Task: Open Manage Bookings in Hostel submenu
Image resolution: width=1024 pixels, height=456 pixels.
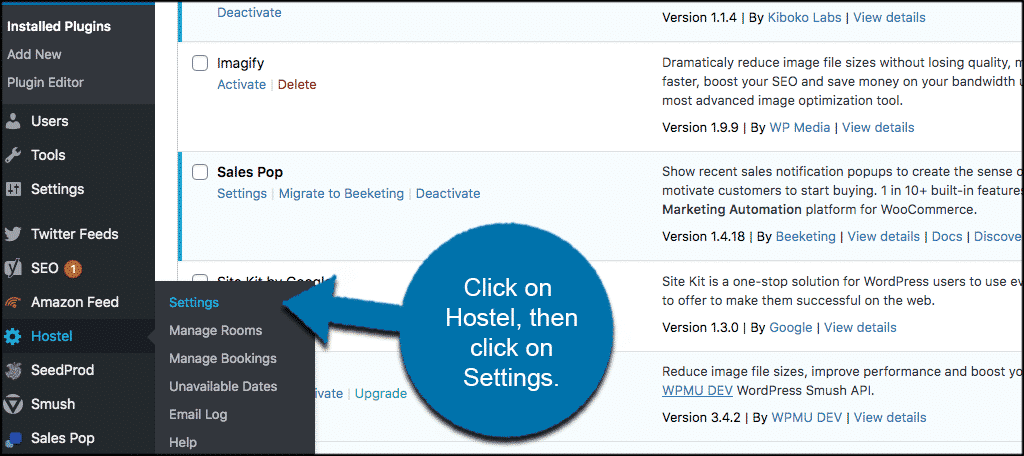Action: tap(222, 358)
